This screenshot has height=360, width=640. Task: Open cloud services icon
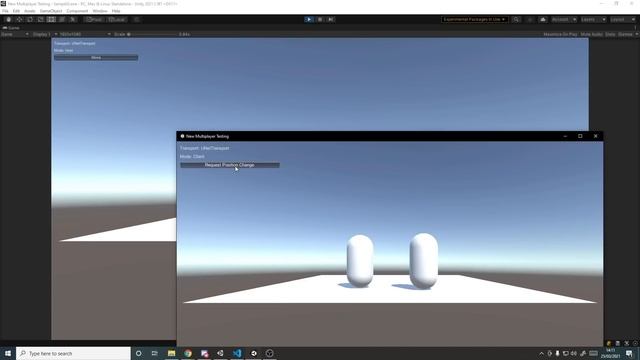tap(543, 20)
